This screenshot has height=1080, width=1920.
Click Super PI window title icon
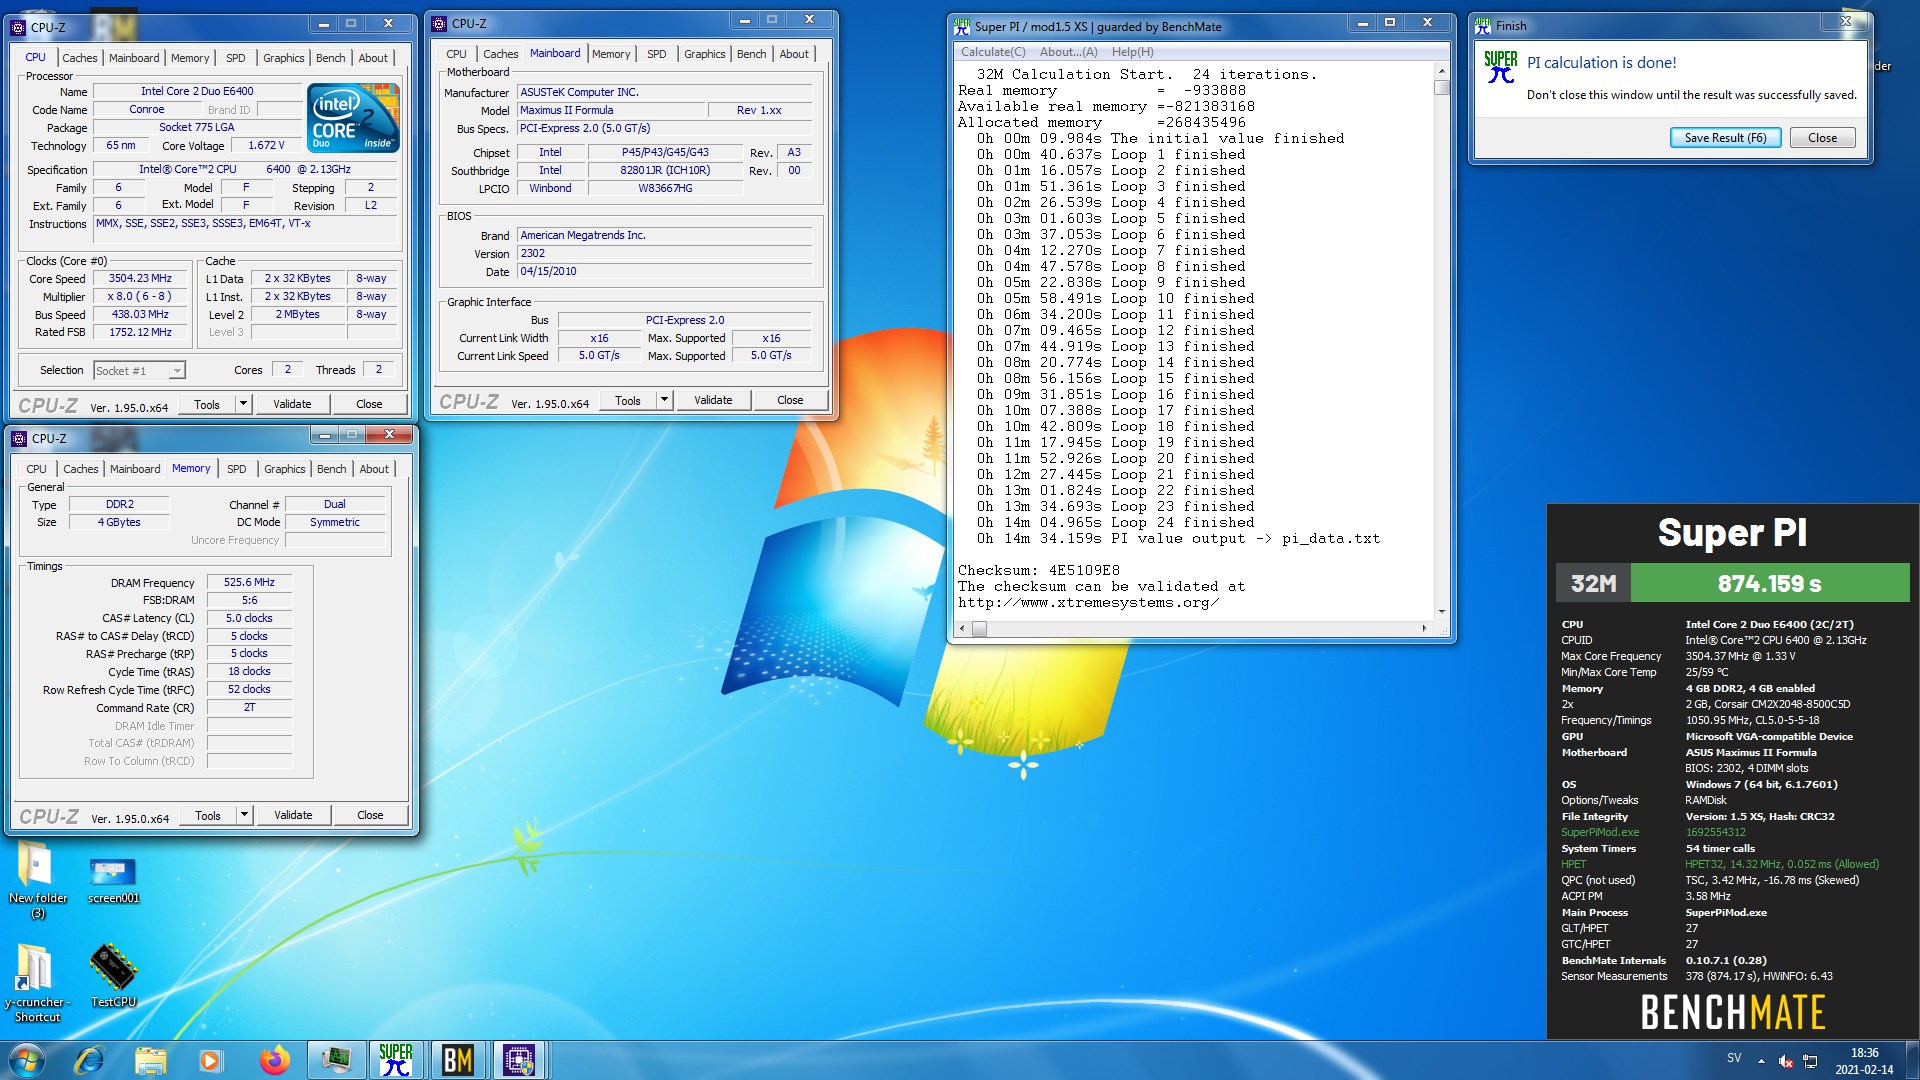[962, 26]
